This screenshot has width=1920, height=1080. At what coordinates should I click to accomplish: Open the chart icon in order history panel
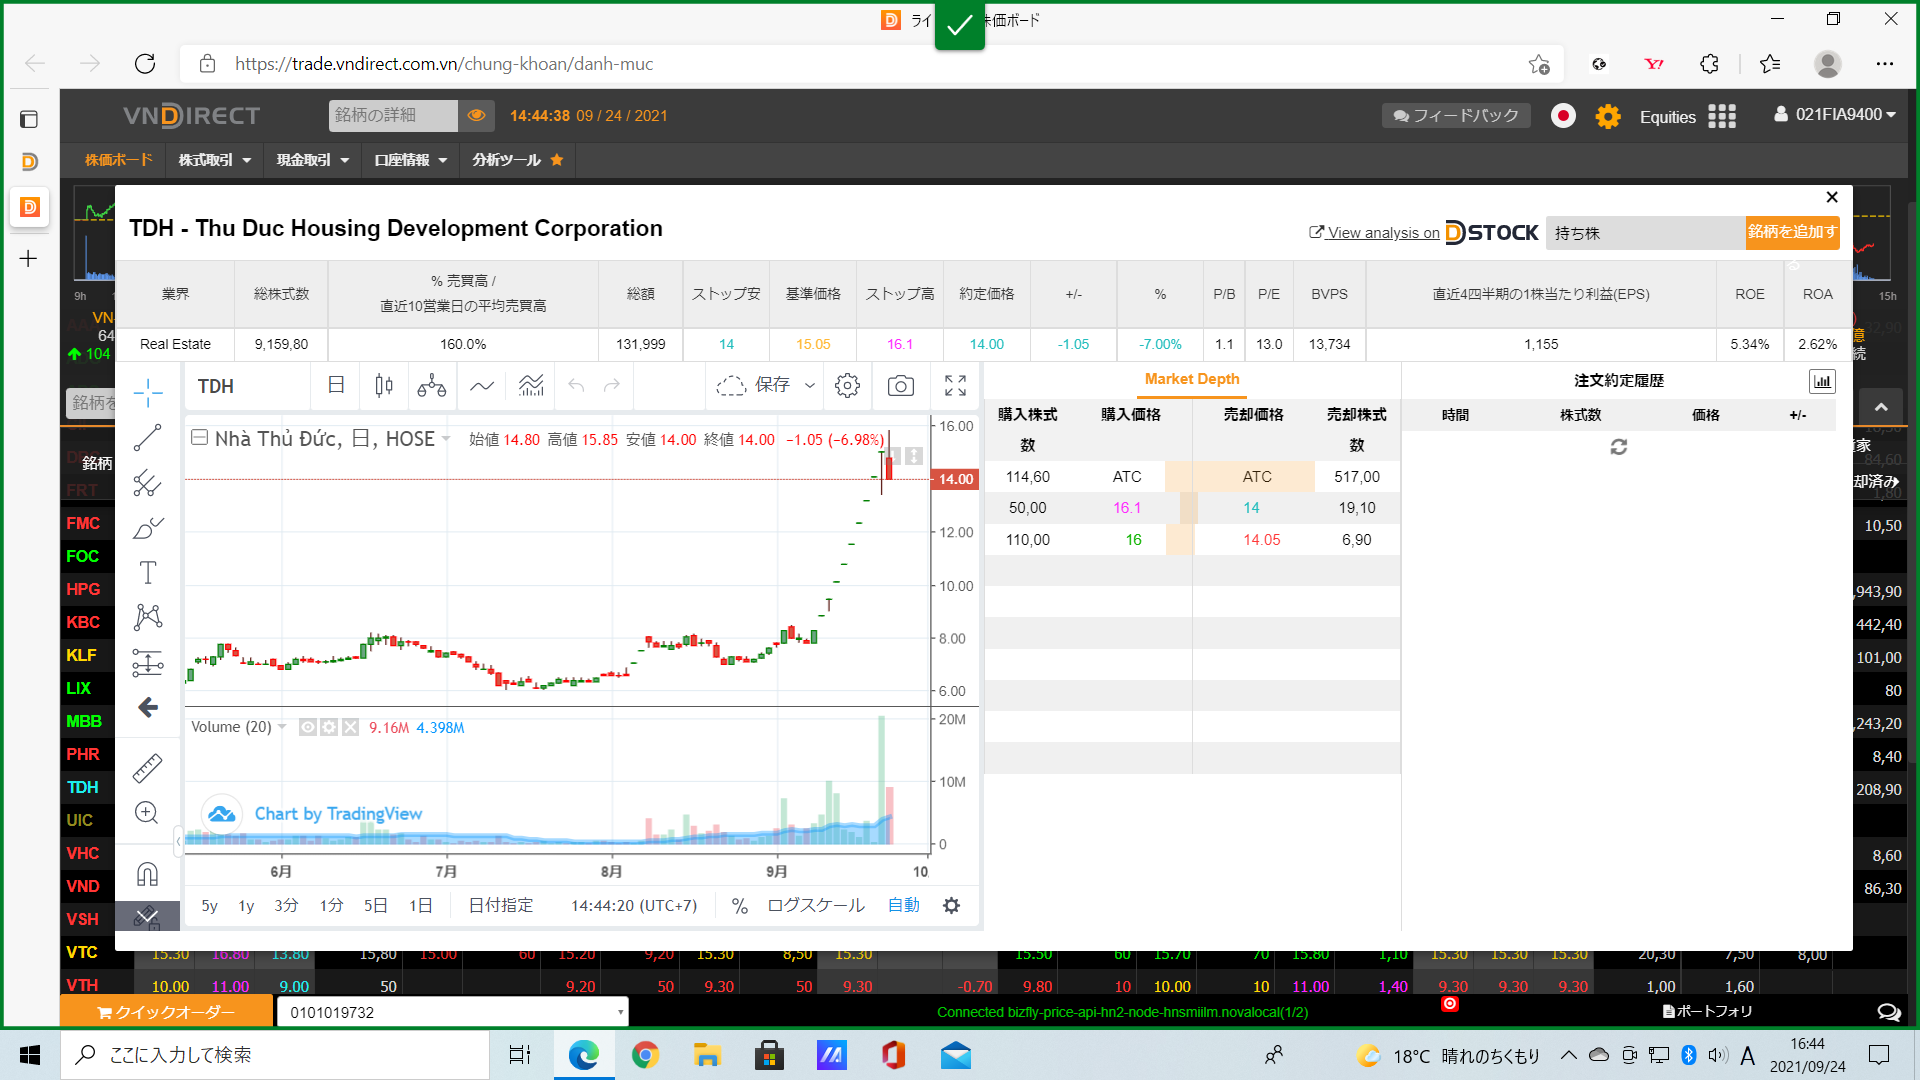[x=1822, y=381]
